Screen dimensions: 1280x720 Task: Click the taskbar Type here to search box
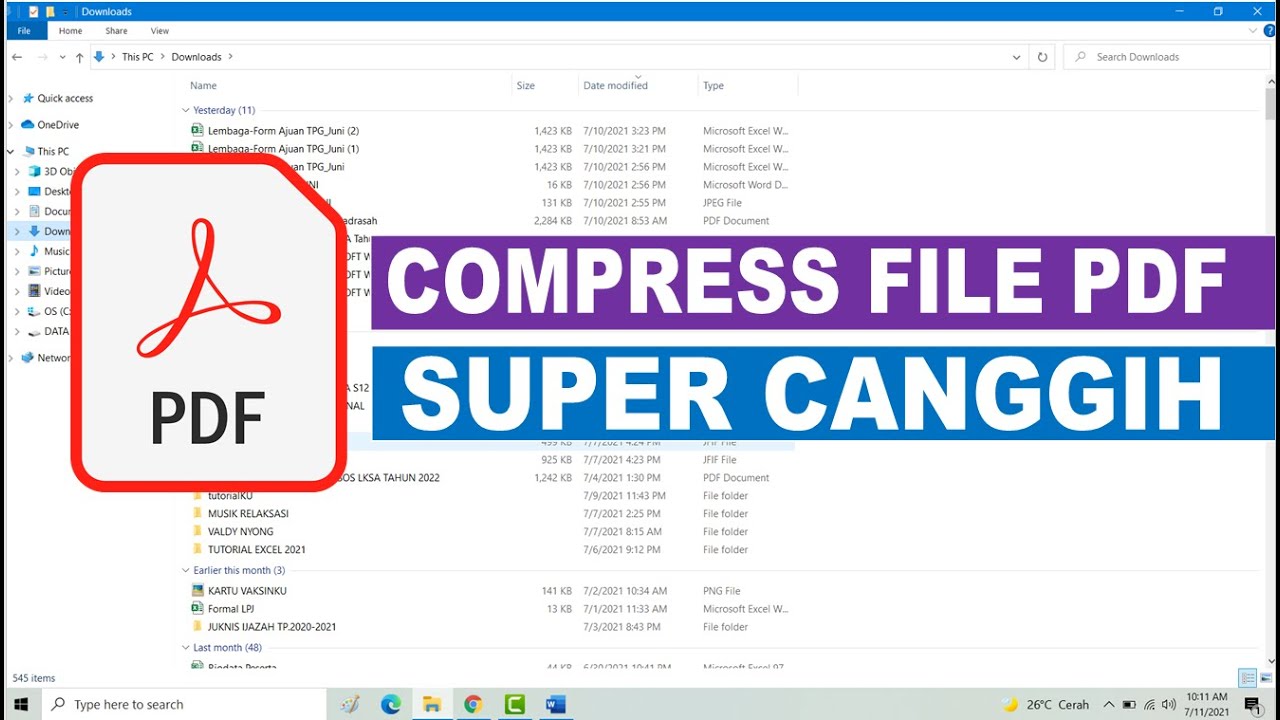tap(186, 704)
